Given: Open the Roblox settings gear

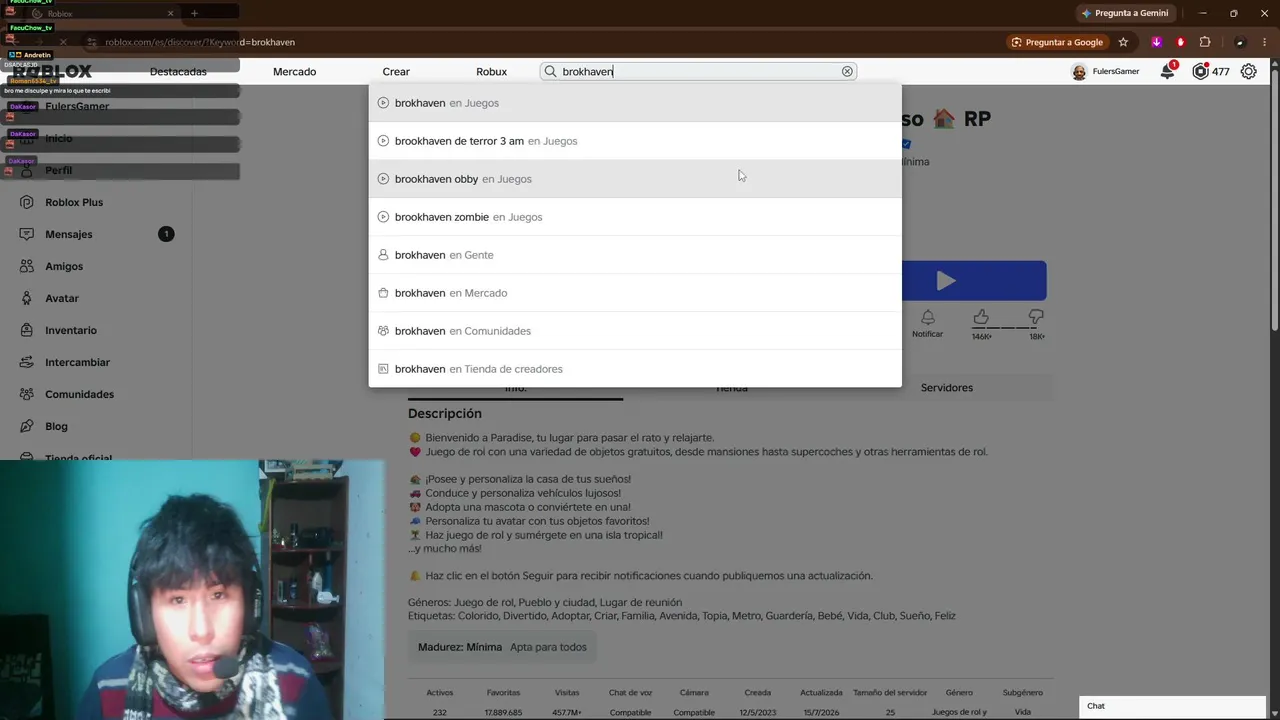Looking at the screenshot, I should 1249,71.
